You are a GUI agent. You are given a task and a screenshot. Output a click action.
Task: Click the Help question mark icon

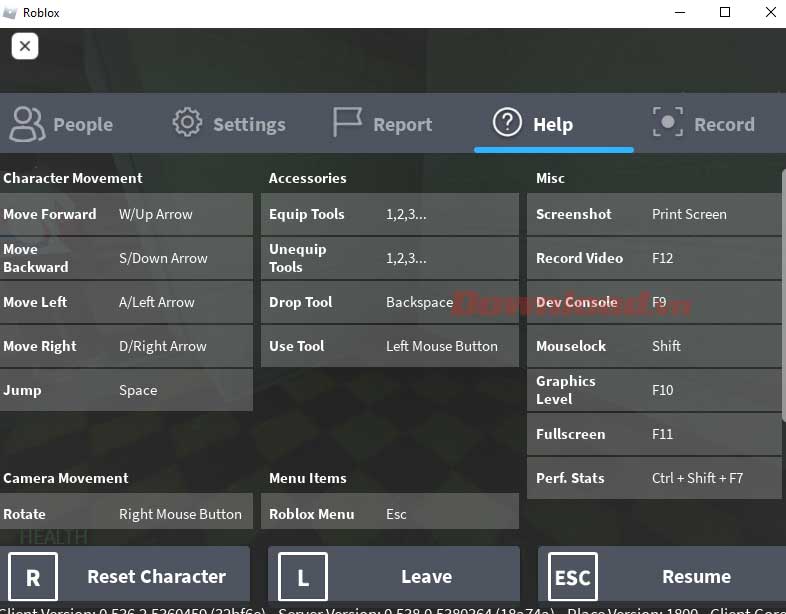(507, 122)
